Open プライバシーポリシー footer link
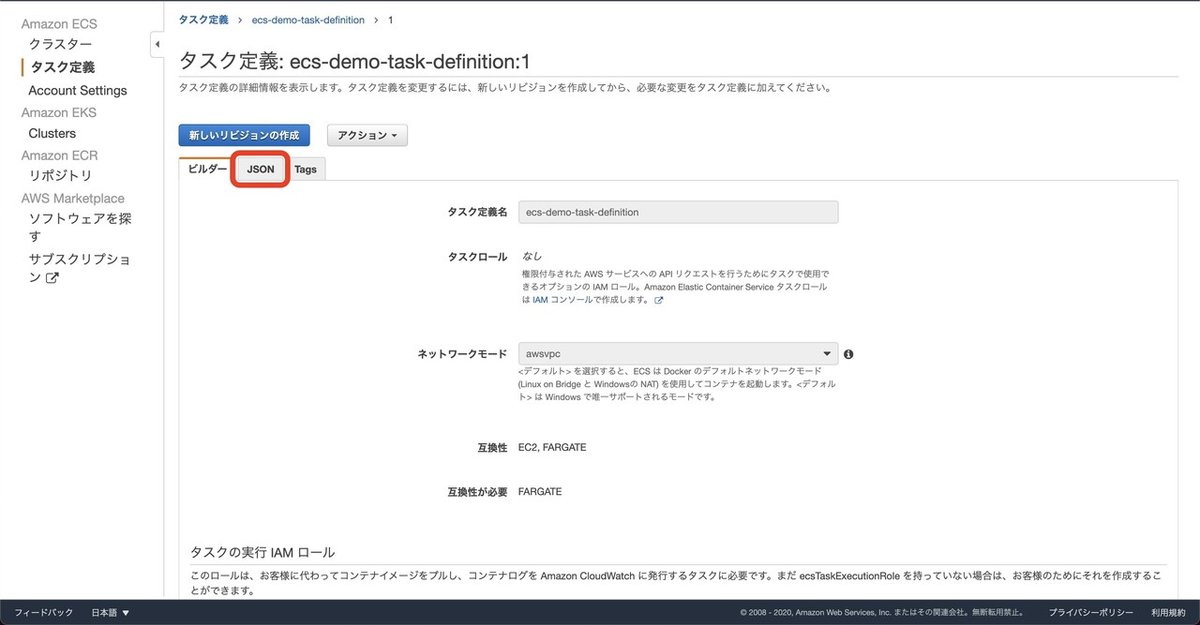1200x625 pixels. pyautogui.click(x=1091, y=612)
